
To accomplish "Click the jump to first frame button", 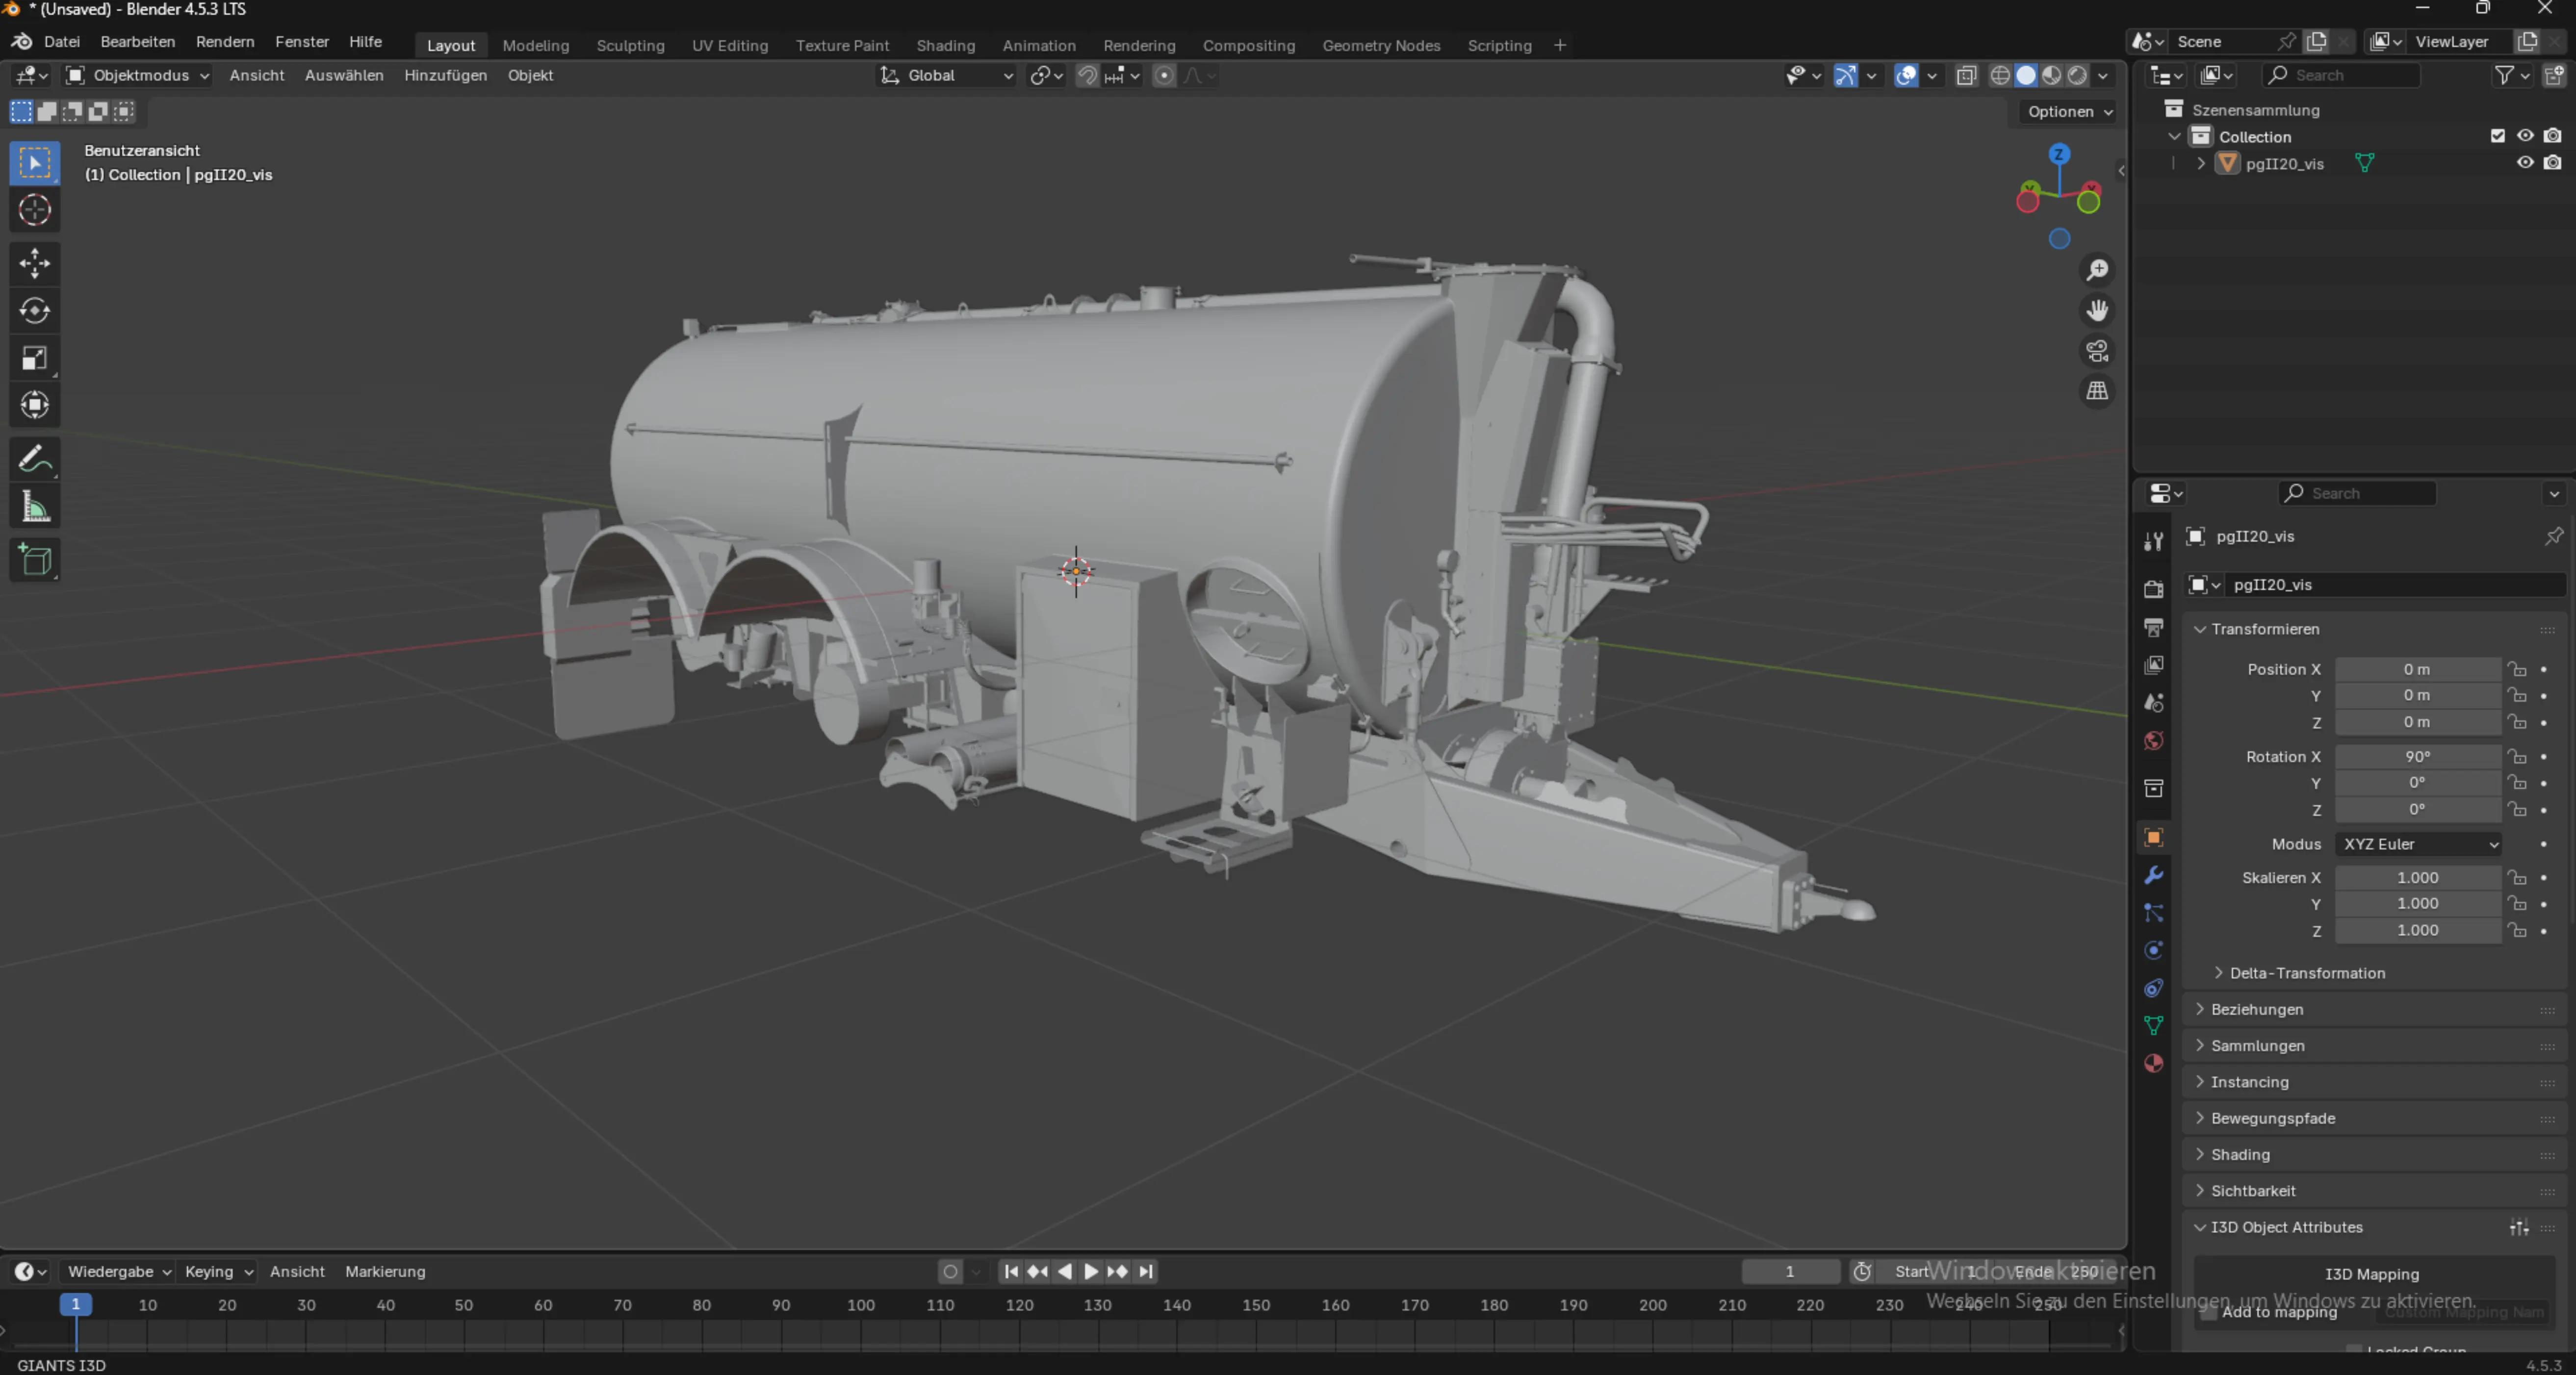I will pos(1011,1271).
